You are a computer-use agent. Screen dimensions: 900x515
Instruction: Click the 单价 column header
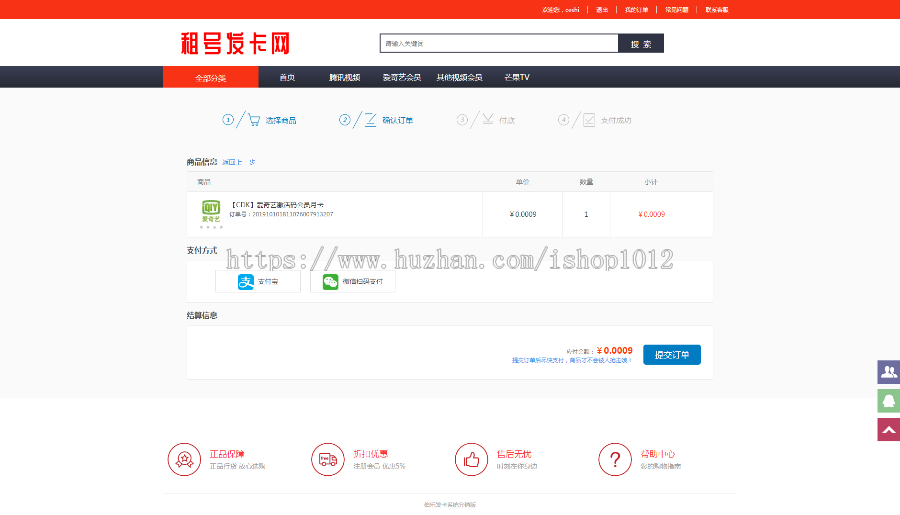[x=522, y=182]
